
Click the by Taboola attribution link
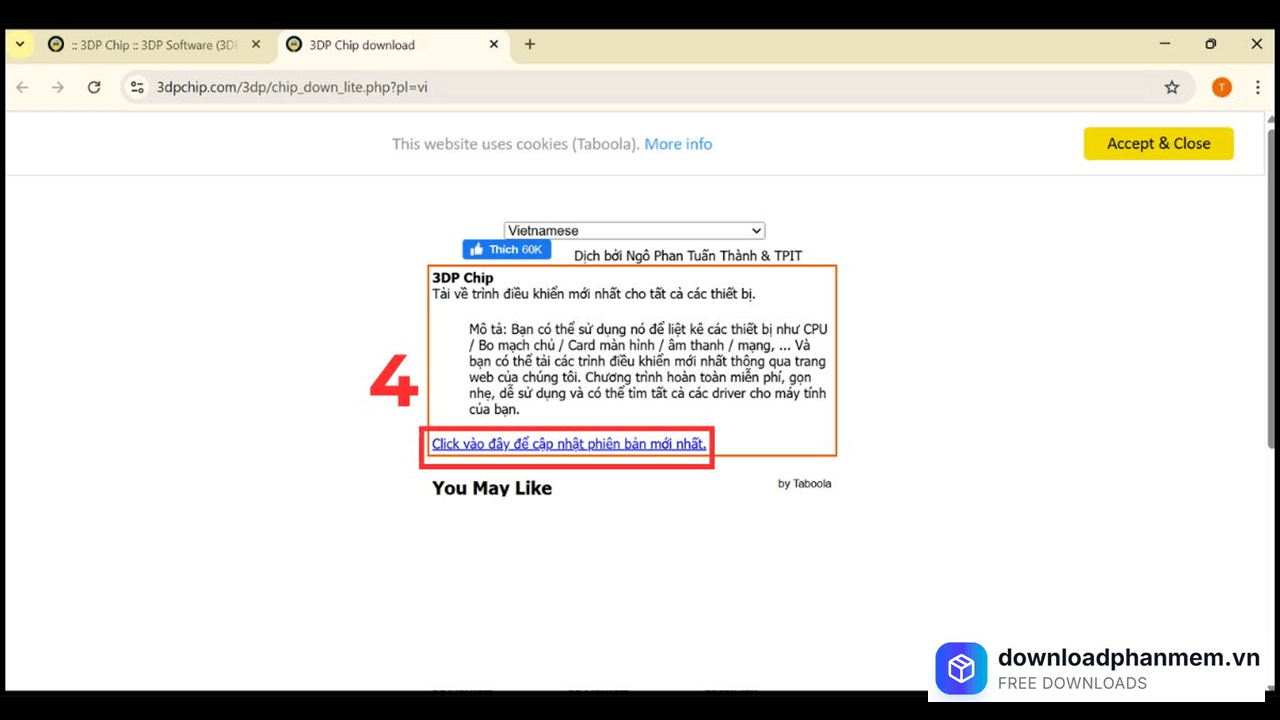[804, 484]
